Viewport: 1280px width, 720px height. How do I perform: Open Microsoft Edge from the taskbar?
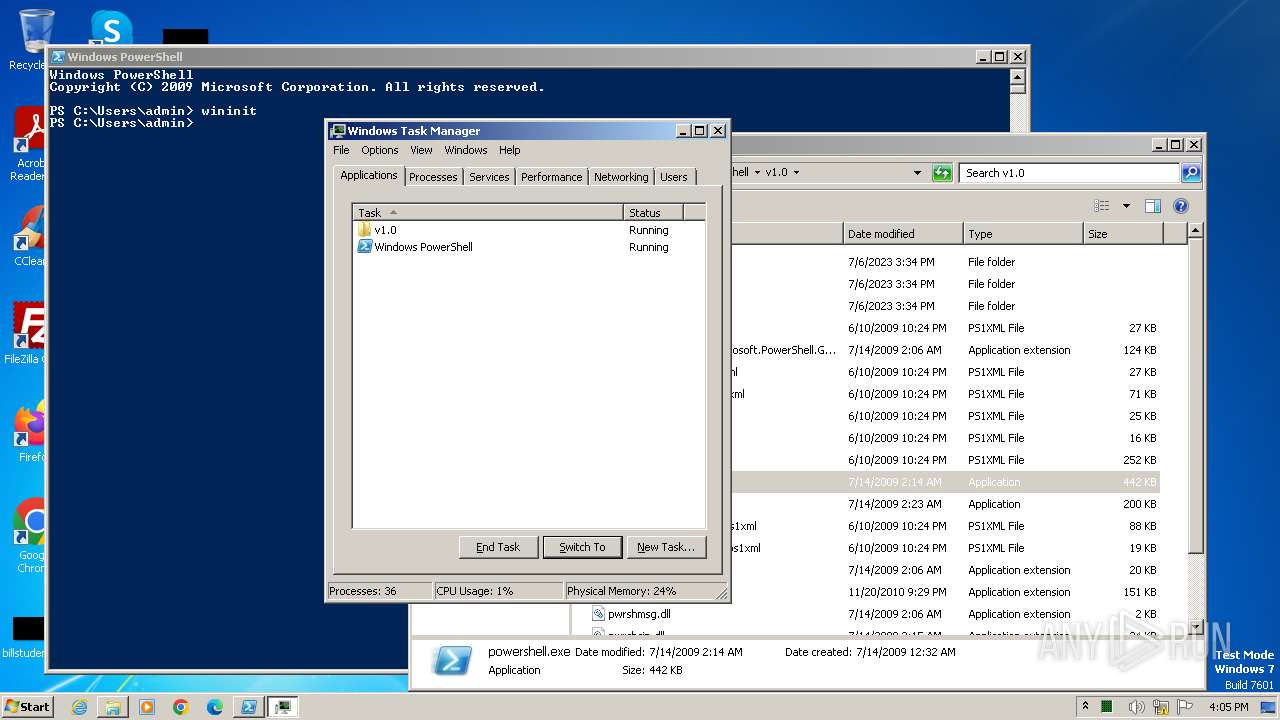pos(215,707)
